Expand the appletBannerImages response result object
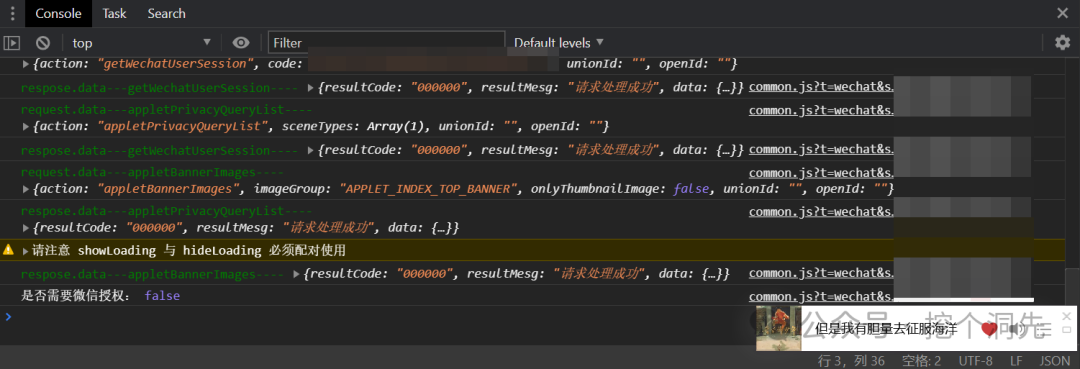 [296, 274]
